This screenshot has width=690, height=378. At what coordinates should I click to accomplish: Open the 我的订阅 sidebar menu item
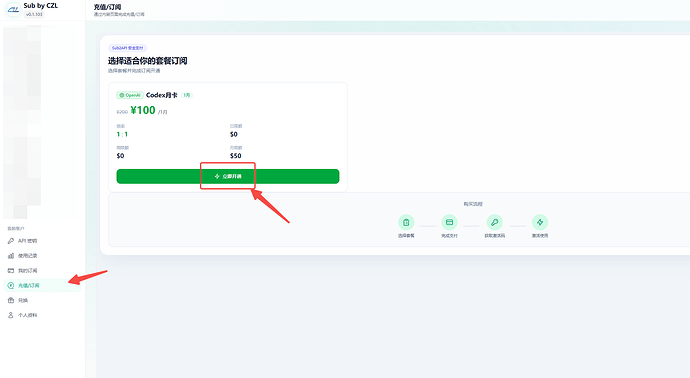point(42,271)
